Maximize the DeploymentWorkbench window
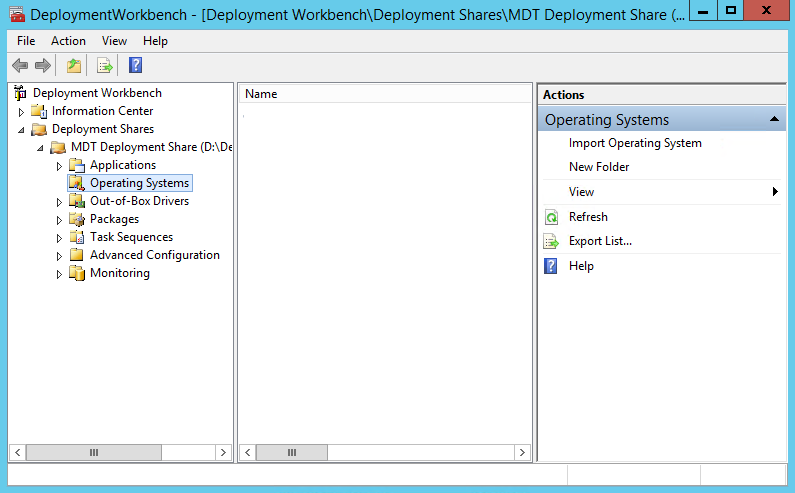The width and height of the screenshot is (795, 493). pyautogui.click(x=731, y=10)
